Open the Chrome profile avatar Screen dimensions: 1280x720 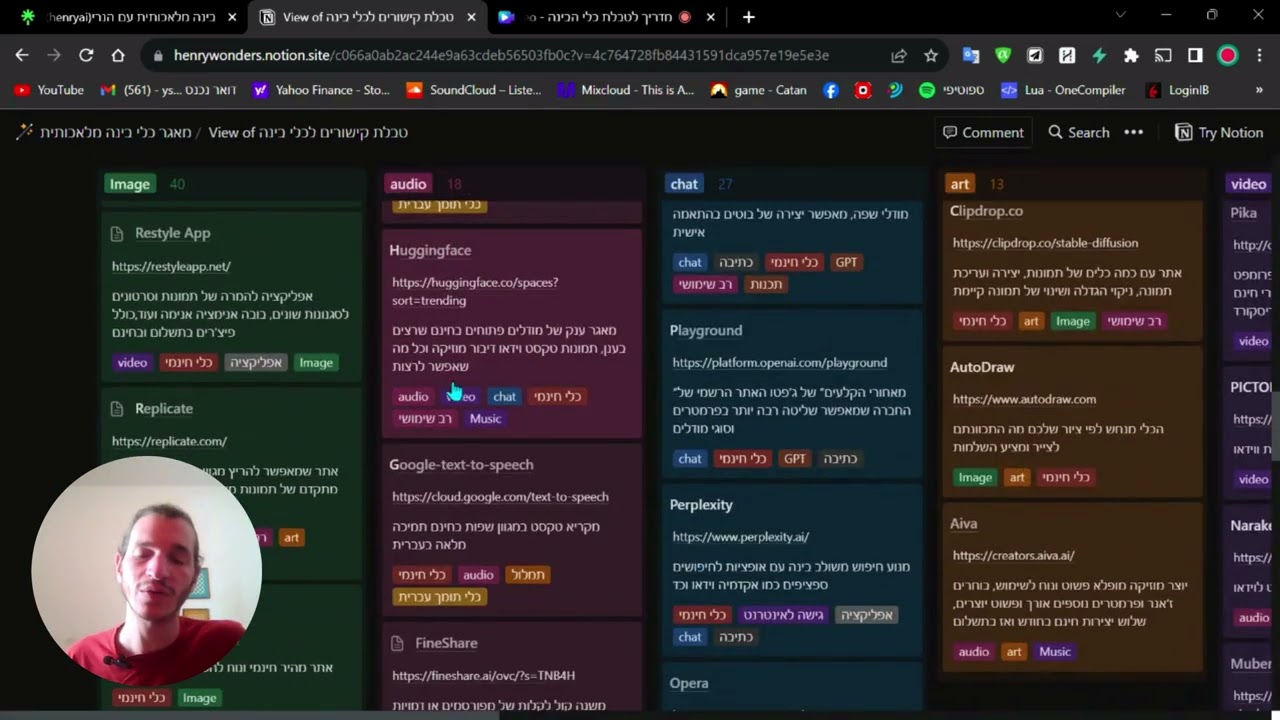point(1228,55)
